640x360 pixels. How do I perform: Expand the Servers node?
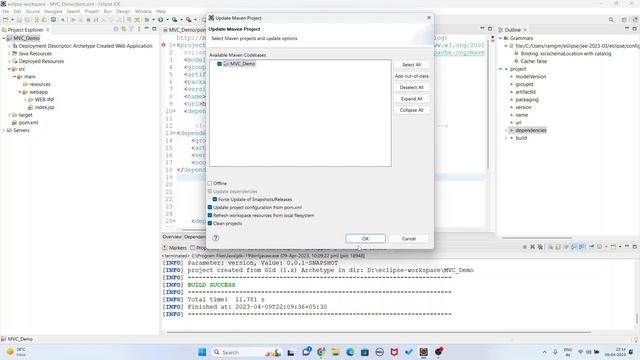tap(4, 130)
